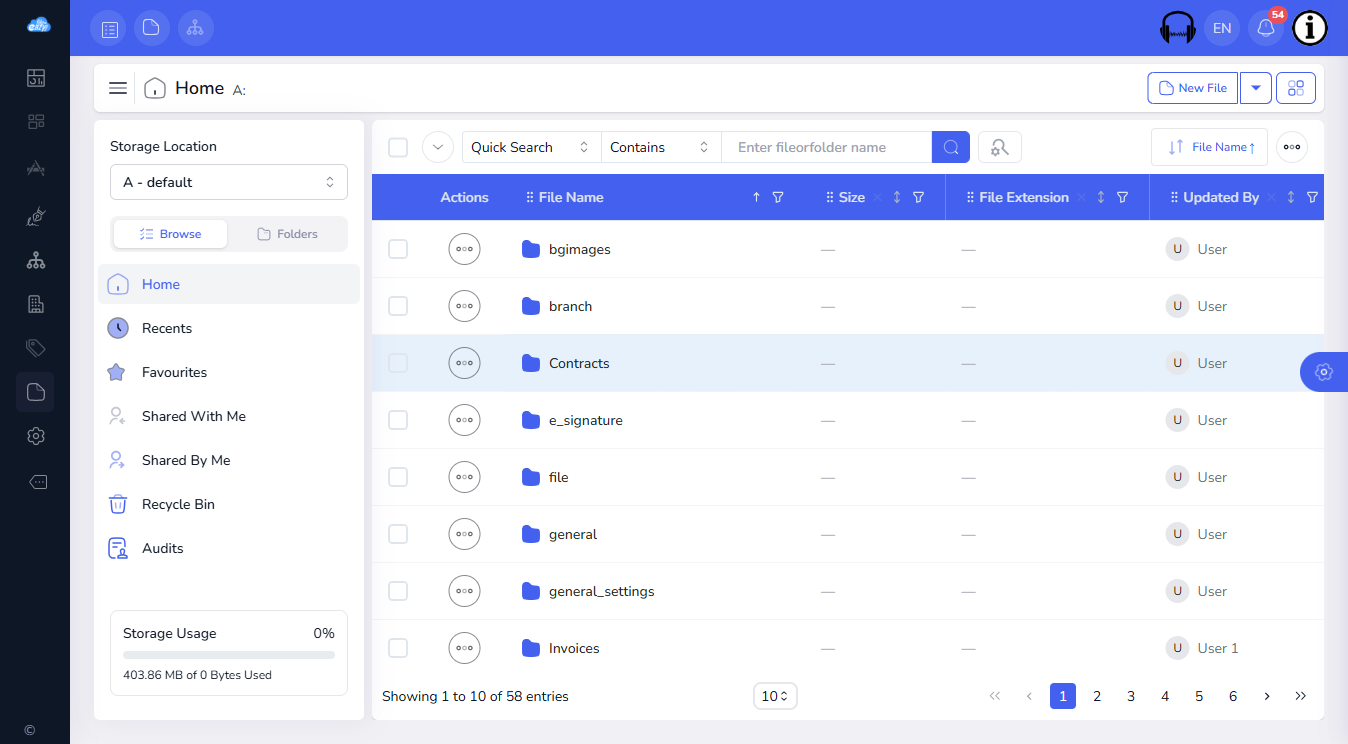Click the tags icon in left sidebar
This screenshot has width=1348, height=744.
(36, 348)
